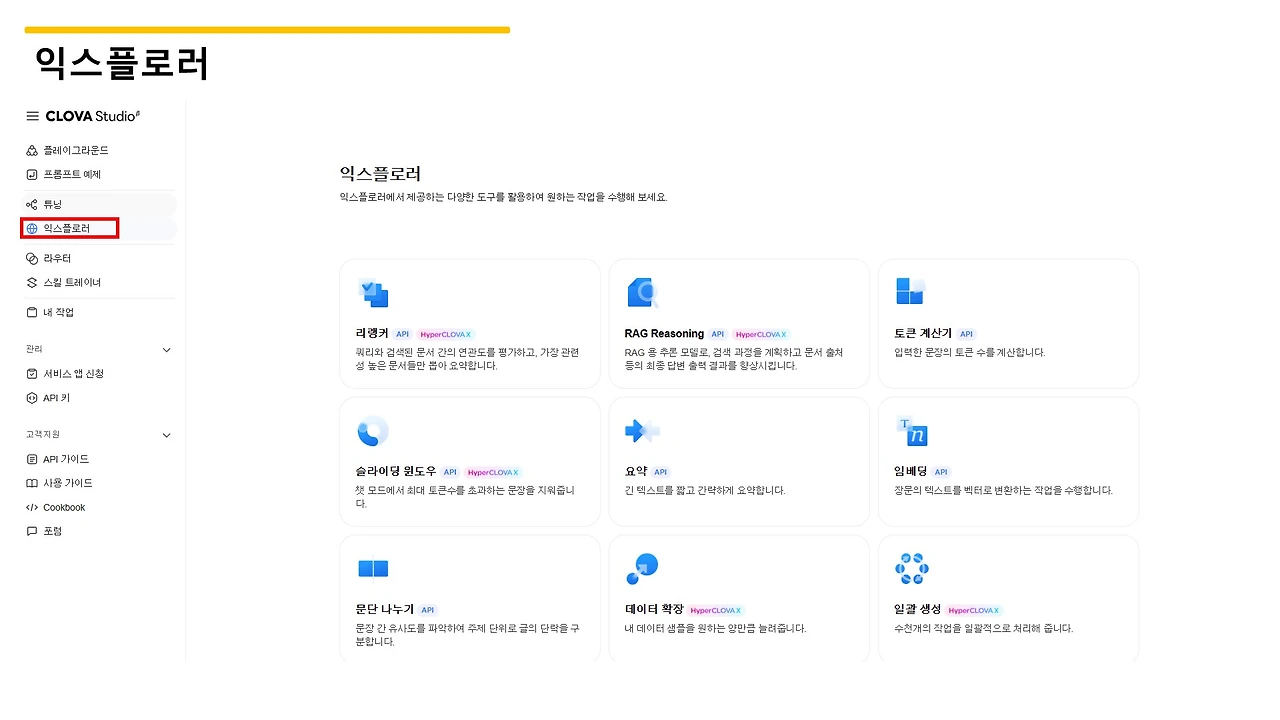Open the Cookbook link
Viewport: 1280px width, 720px height.
point(63,507)
